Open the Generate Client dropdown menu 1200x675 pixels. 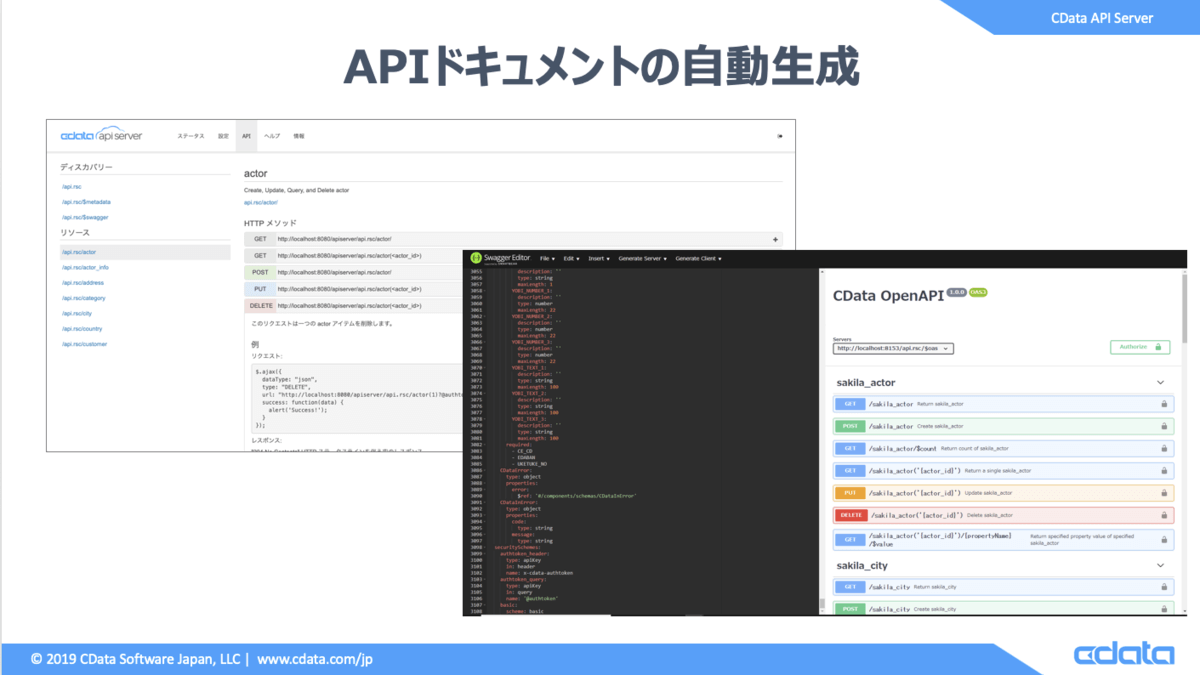(x=698, y=258)
